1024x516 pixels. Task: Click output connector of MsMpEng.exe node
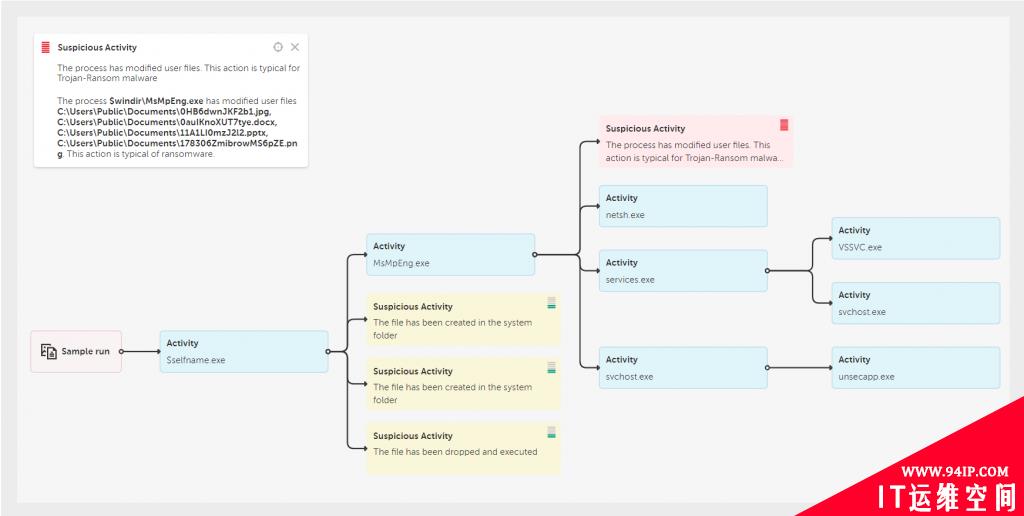point(534,255)
